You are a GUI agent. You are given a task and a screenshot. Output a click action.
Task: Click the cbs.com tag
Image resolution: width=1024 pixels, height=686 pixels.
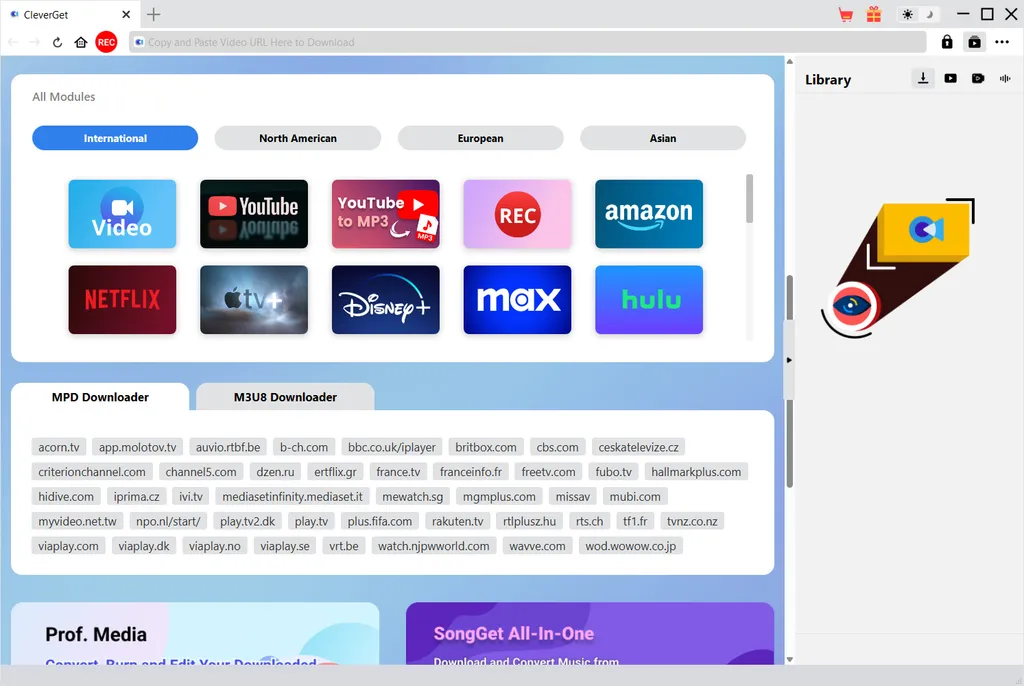(558, 447)
